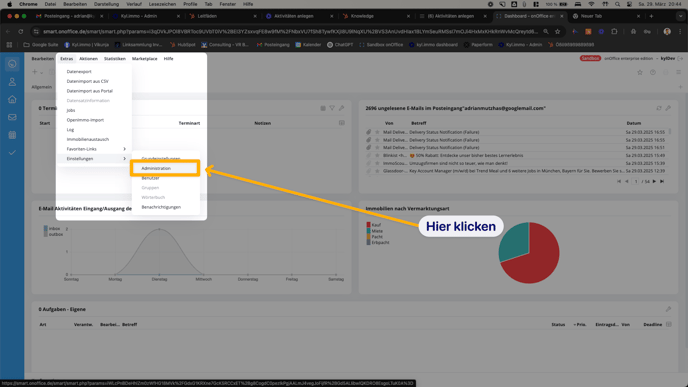Viewport: 688px width, 387px height.
Task: Star the Mail Delivery e-mail dated 16:51
Action: pyautogui.click(x=377, y=147)
